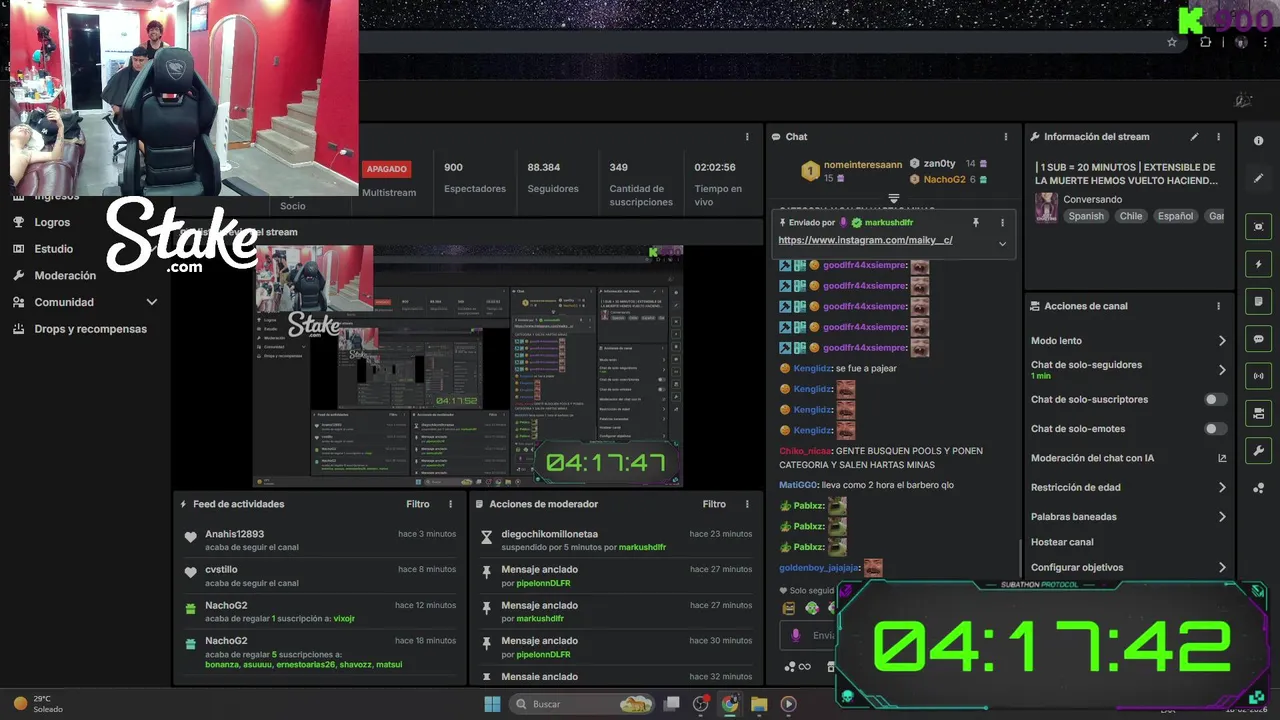
Task: Click the wrench sidebar icon
Action: click(x=1258, y=450)
